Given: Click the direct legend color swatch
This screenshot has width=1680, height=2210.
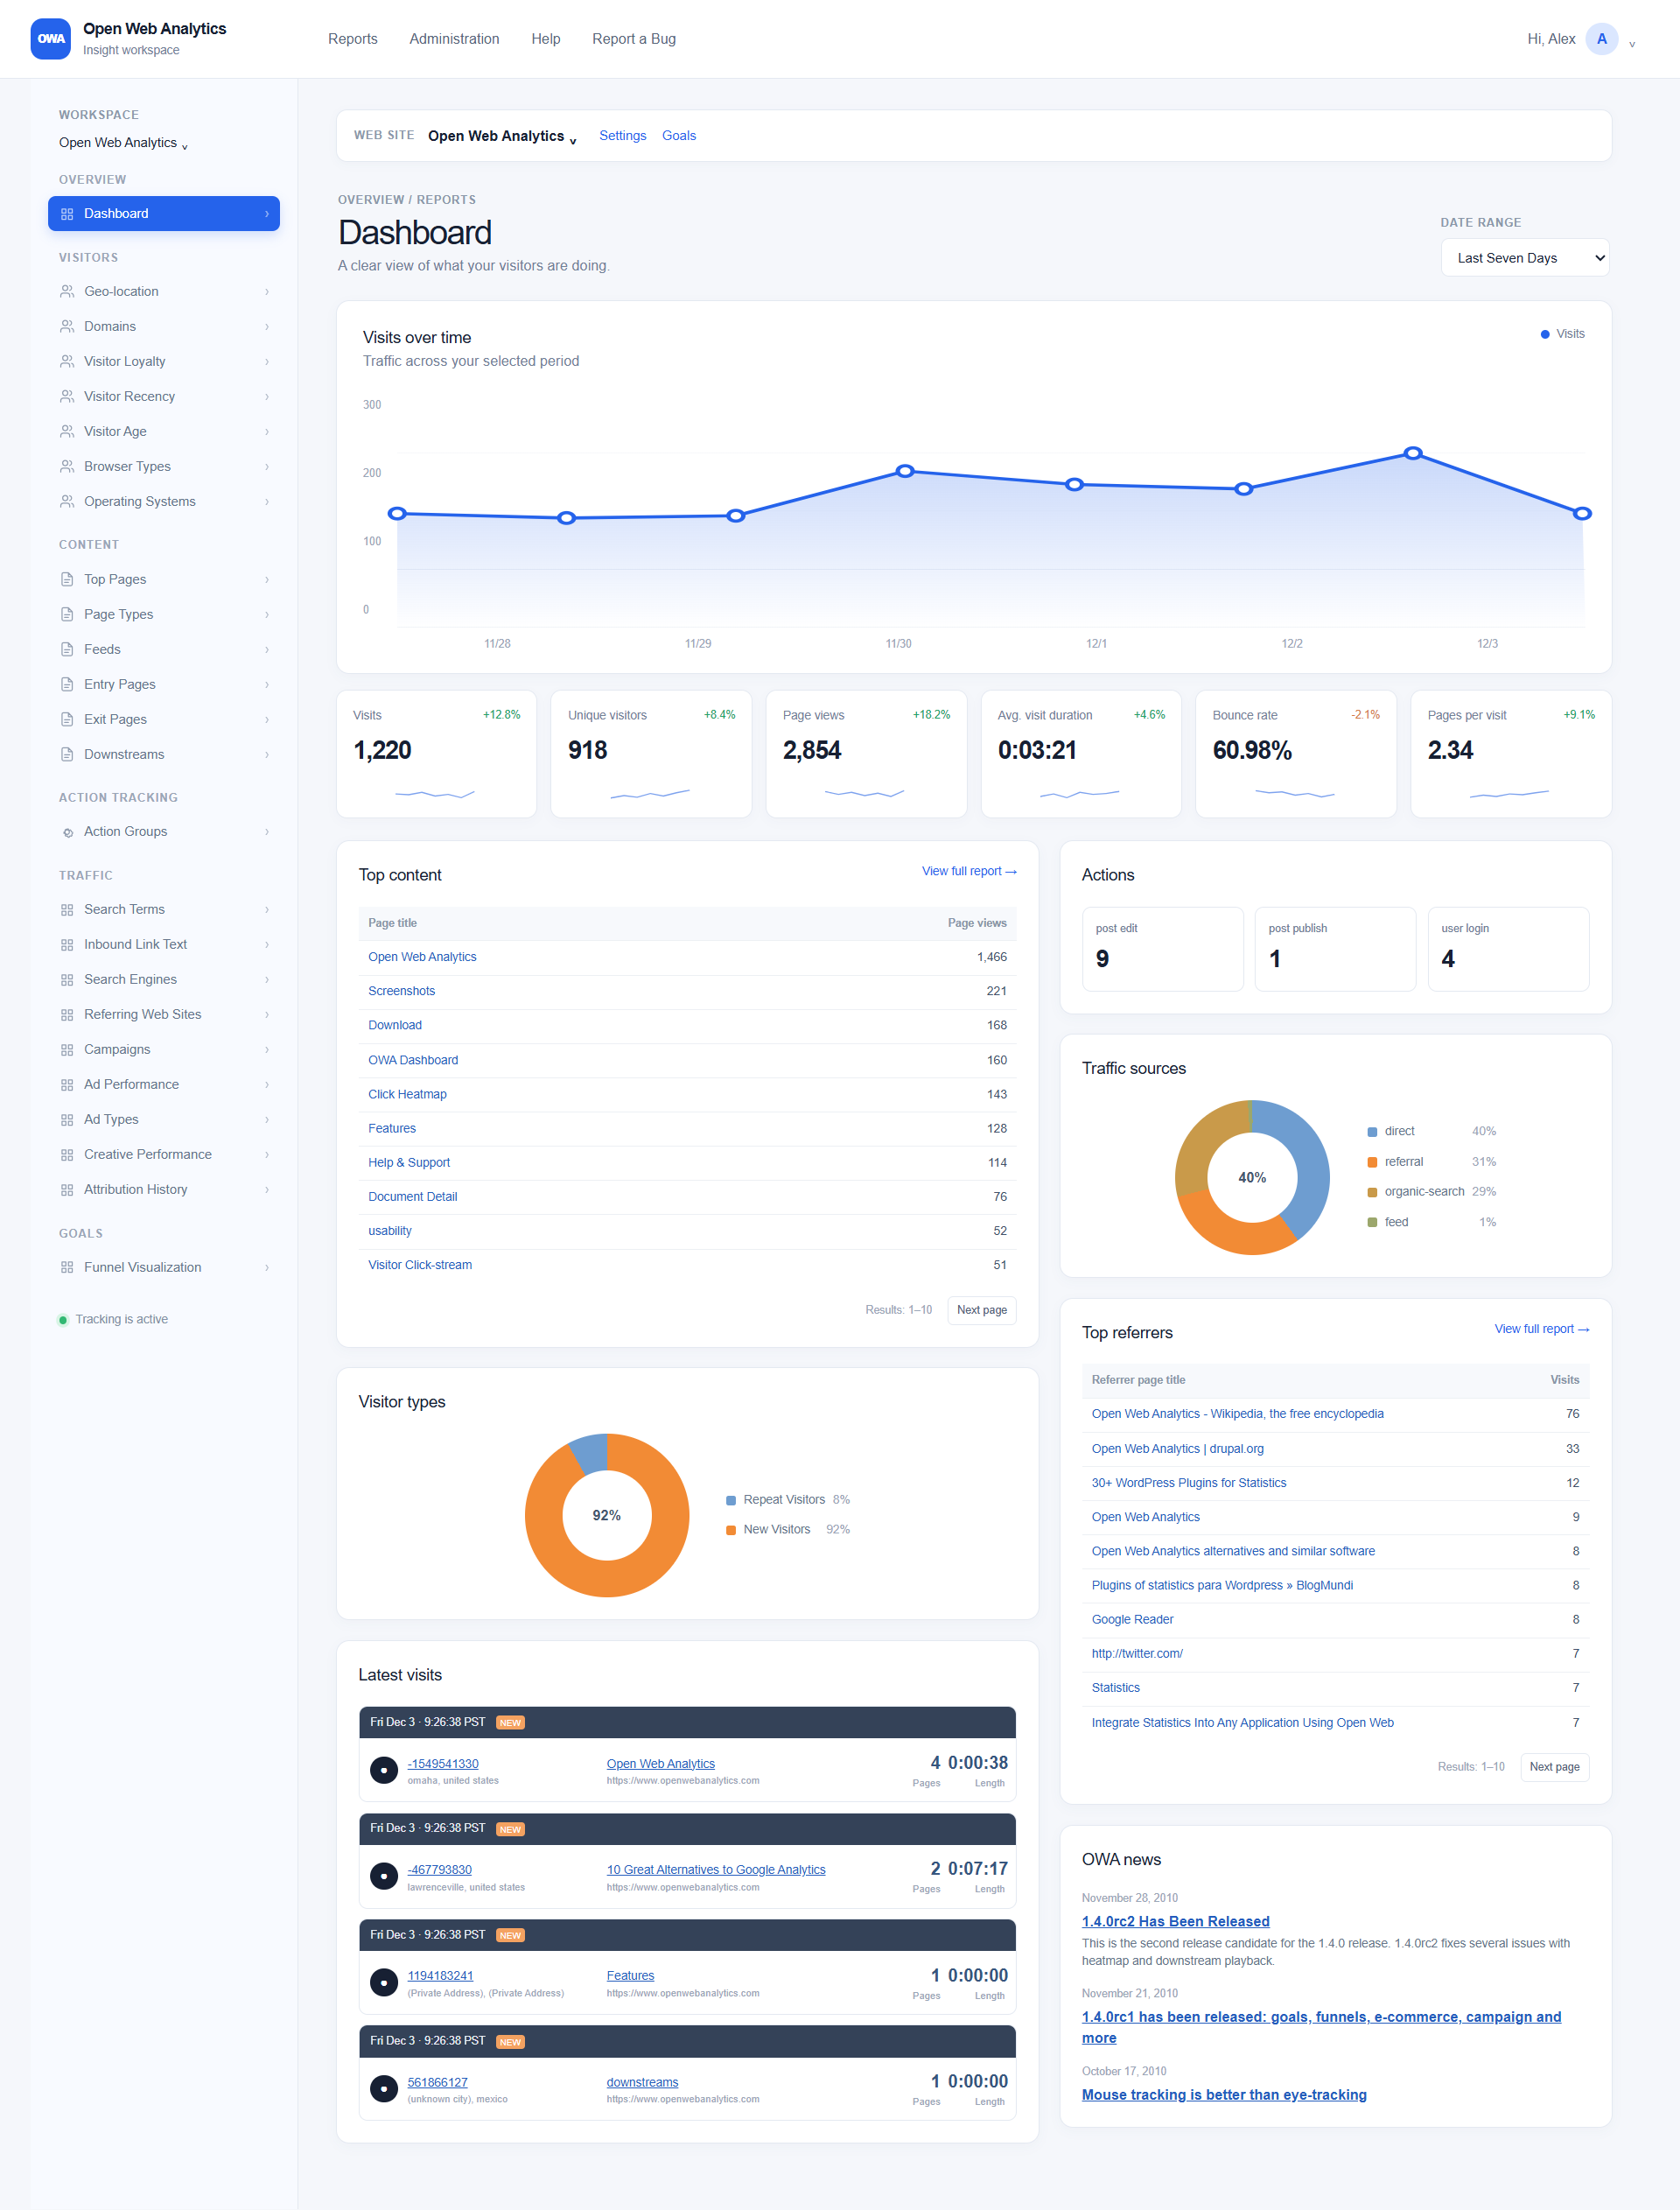Looking at the screenshot, I should (x=1373, y=1132).
